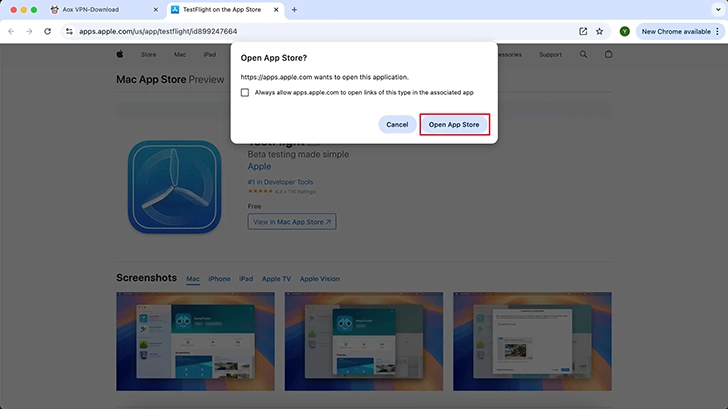Click #1 in Developer Tools link
This screenshot has width=728, height=409.
[x=280, y=182]
